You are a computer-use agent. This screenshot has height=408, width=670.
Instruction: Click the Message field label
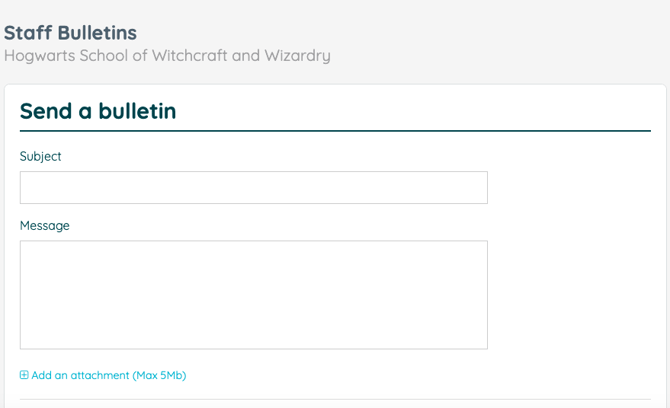tap(44, 226)
